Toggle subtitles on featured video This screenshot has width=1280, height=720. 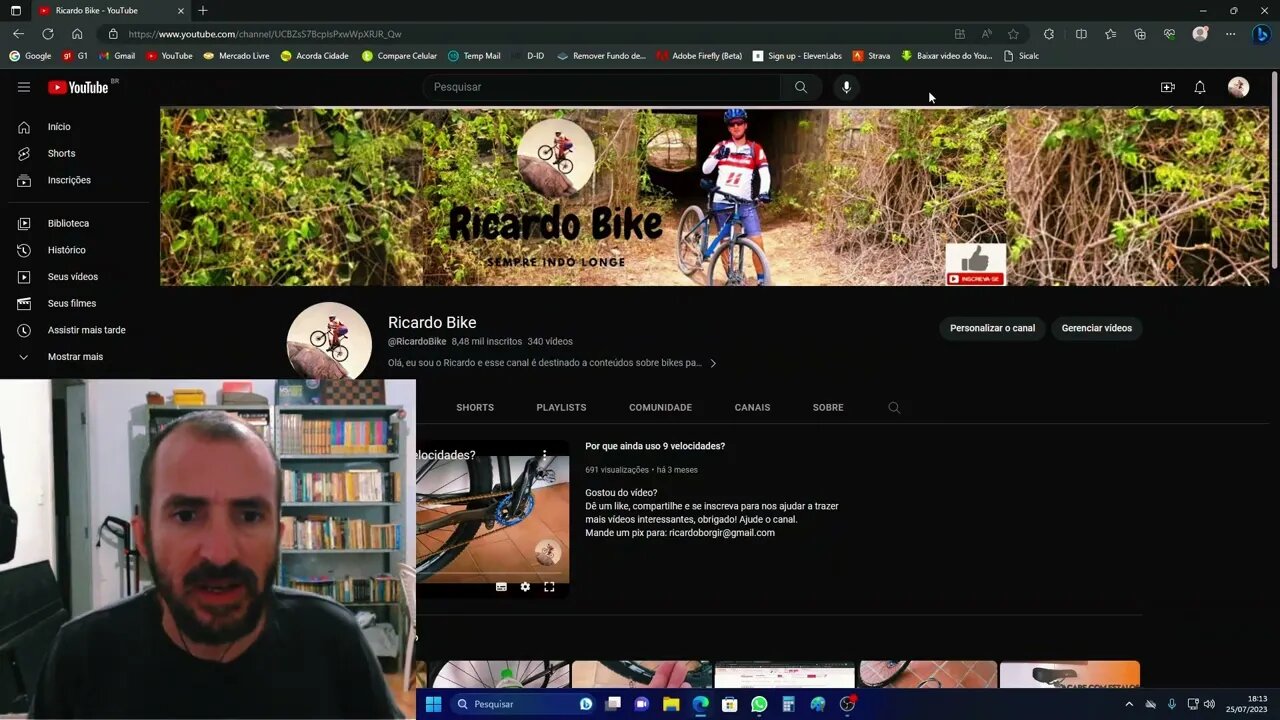coord(501,587)
